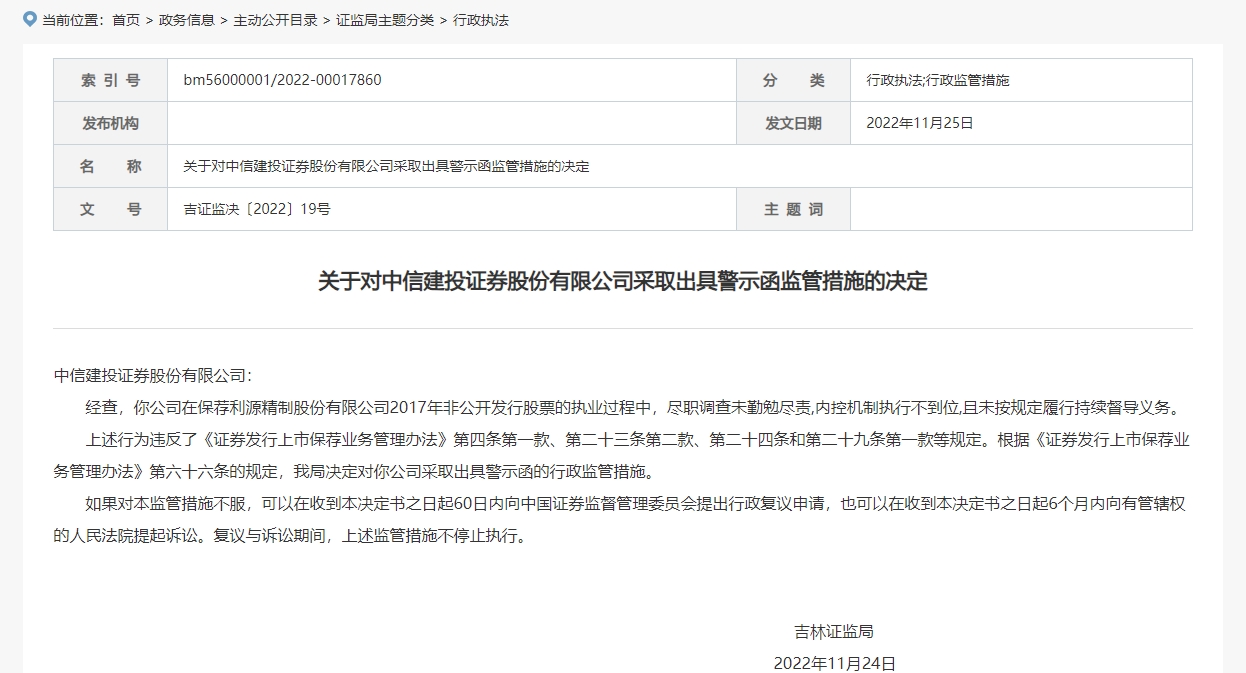Click the 文号 label cell
Image resolution: width=1246 pixels, height=673 pixels.
coord(110,209)
